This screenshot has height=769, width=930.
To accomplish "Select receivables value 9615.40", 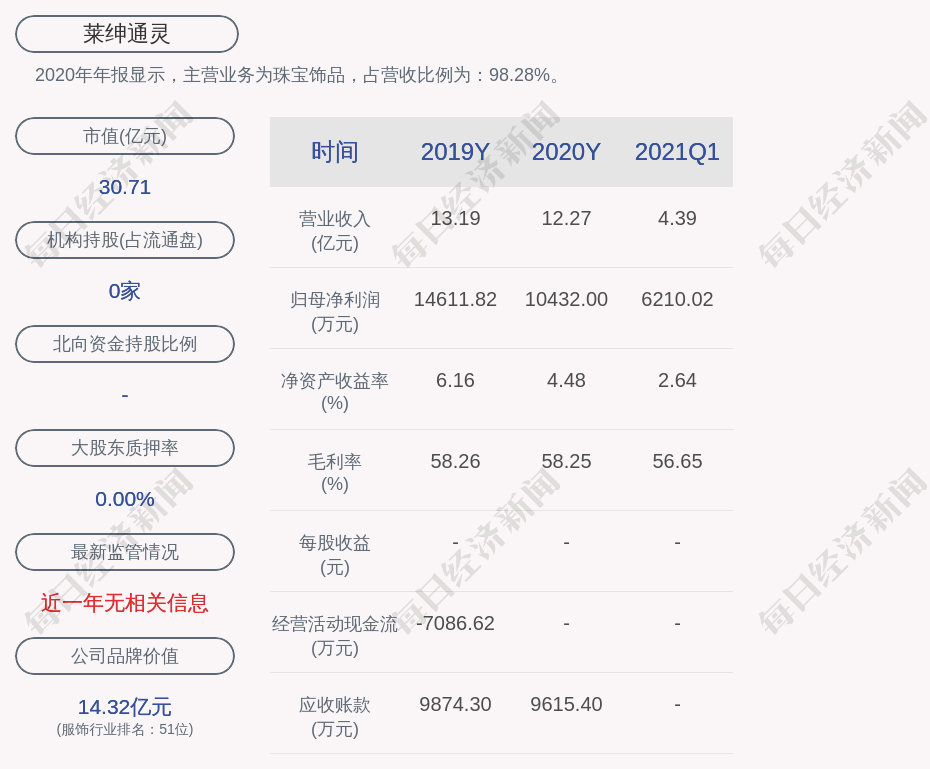I will [566, 704].
